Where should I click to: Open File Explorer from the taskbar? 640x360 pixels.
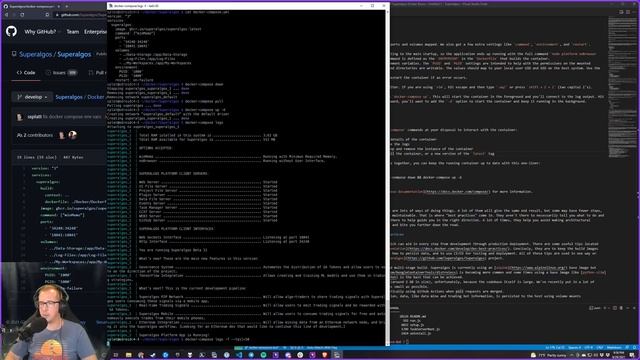tap(128, 355)
